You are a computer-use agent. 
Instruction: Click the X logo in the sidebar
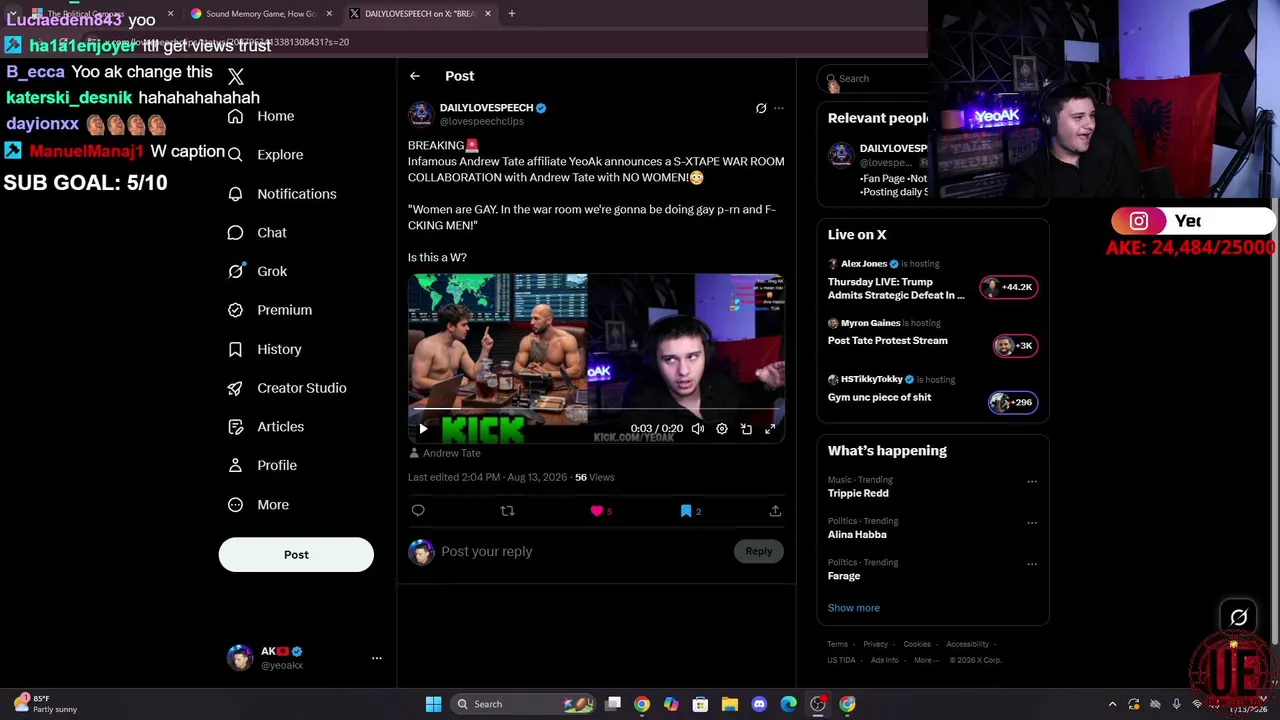pos(236,77)
